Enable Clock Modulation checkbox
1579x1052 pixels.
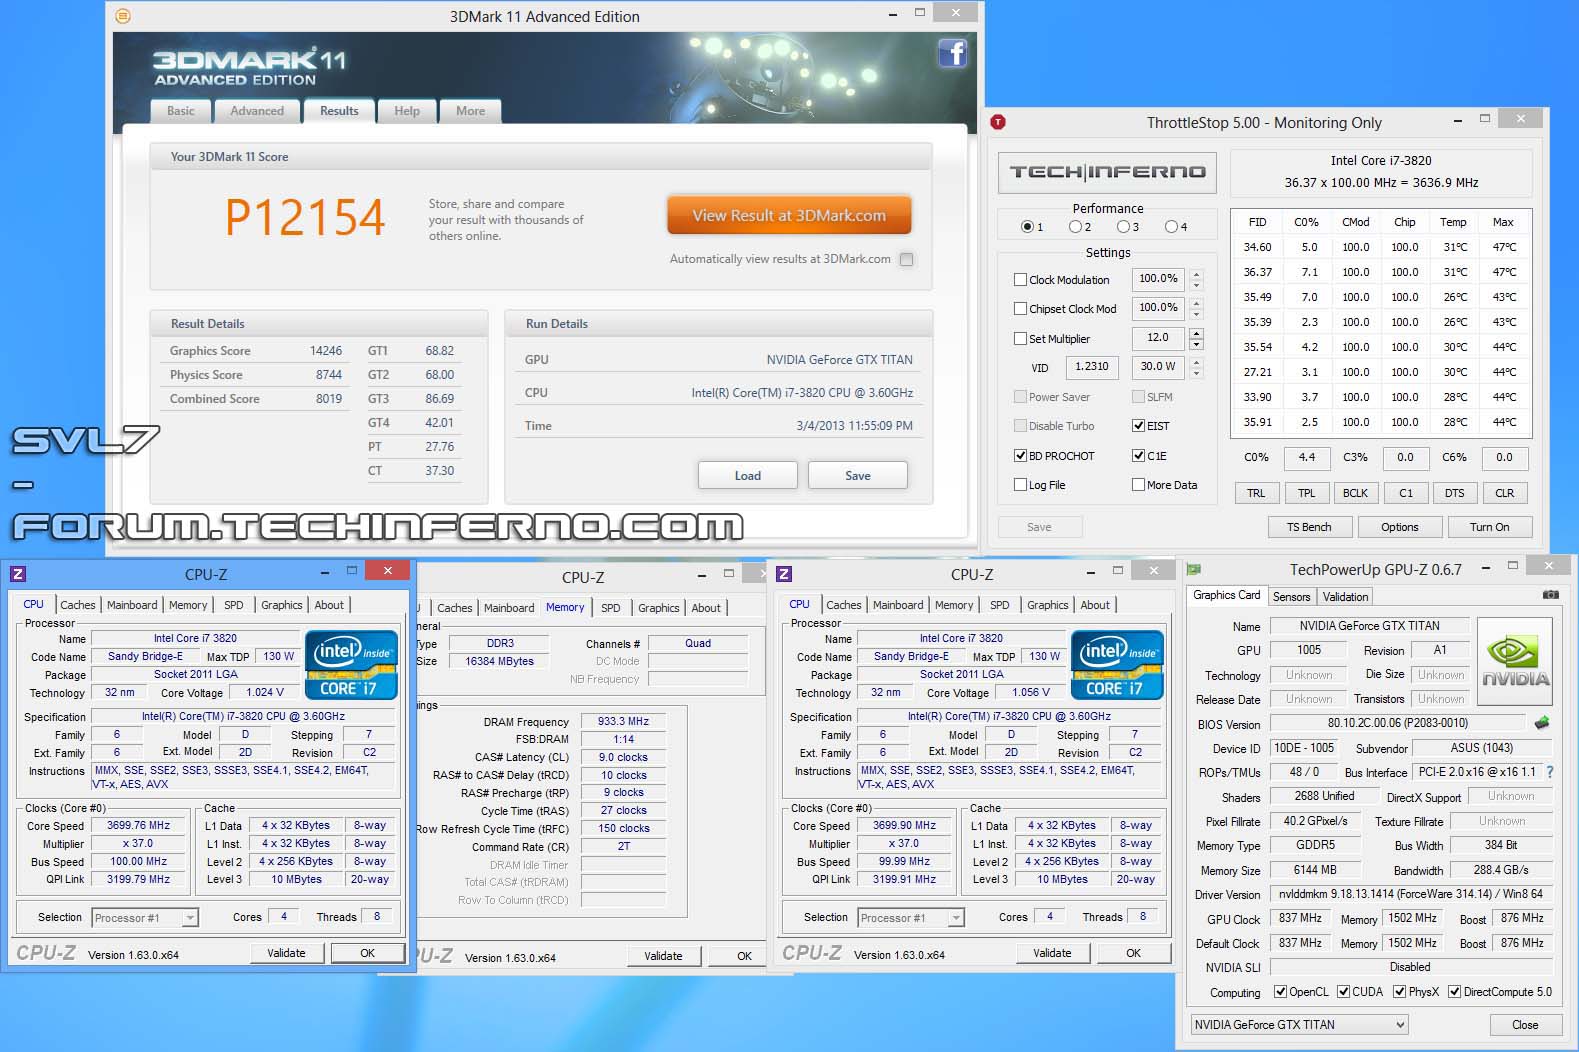point(1020,280)
